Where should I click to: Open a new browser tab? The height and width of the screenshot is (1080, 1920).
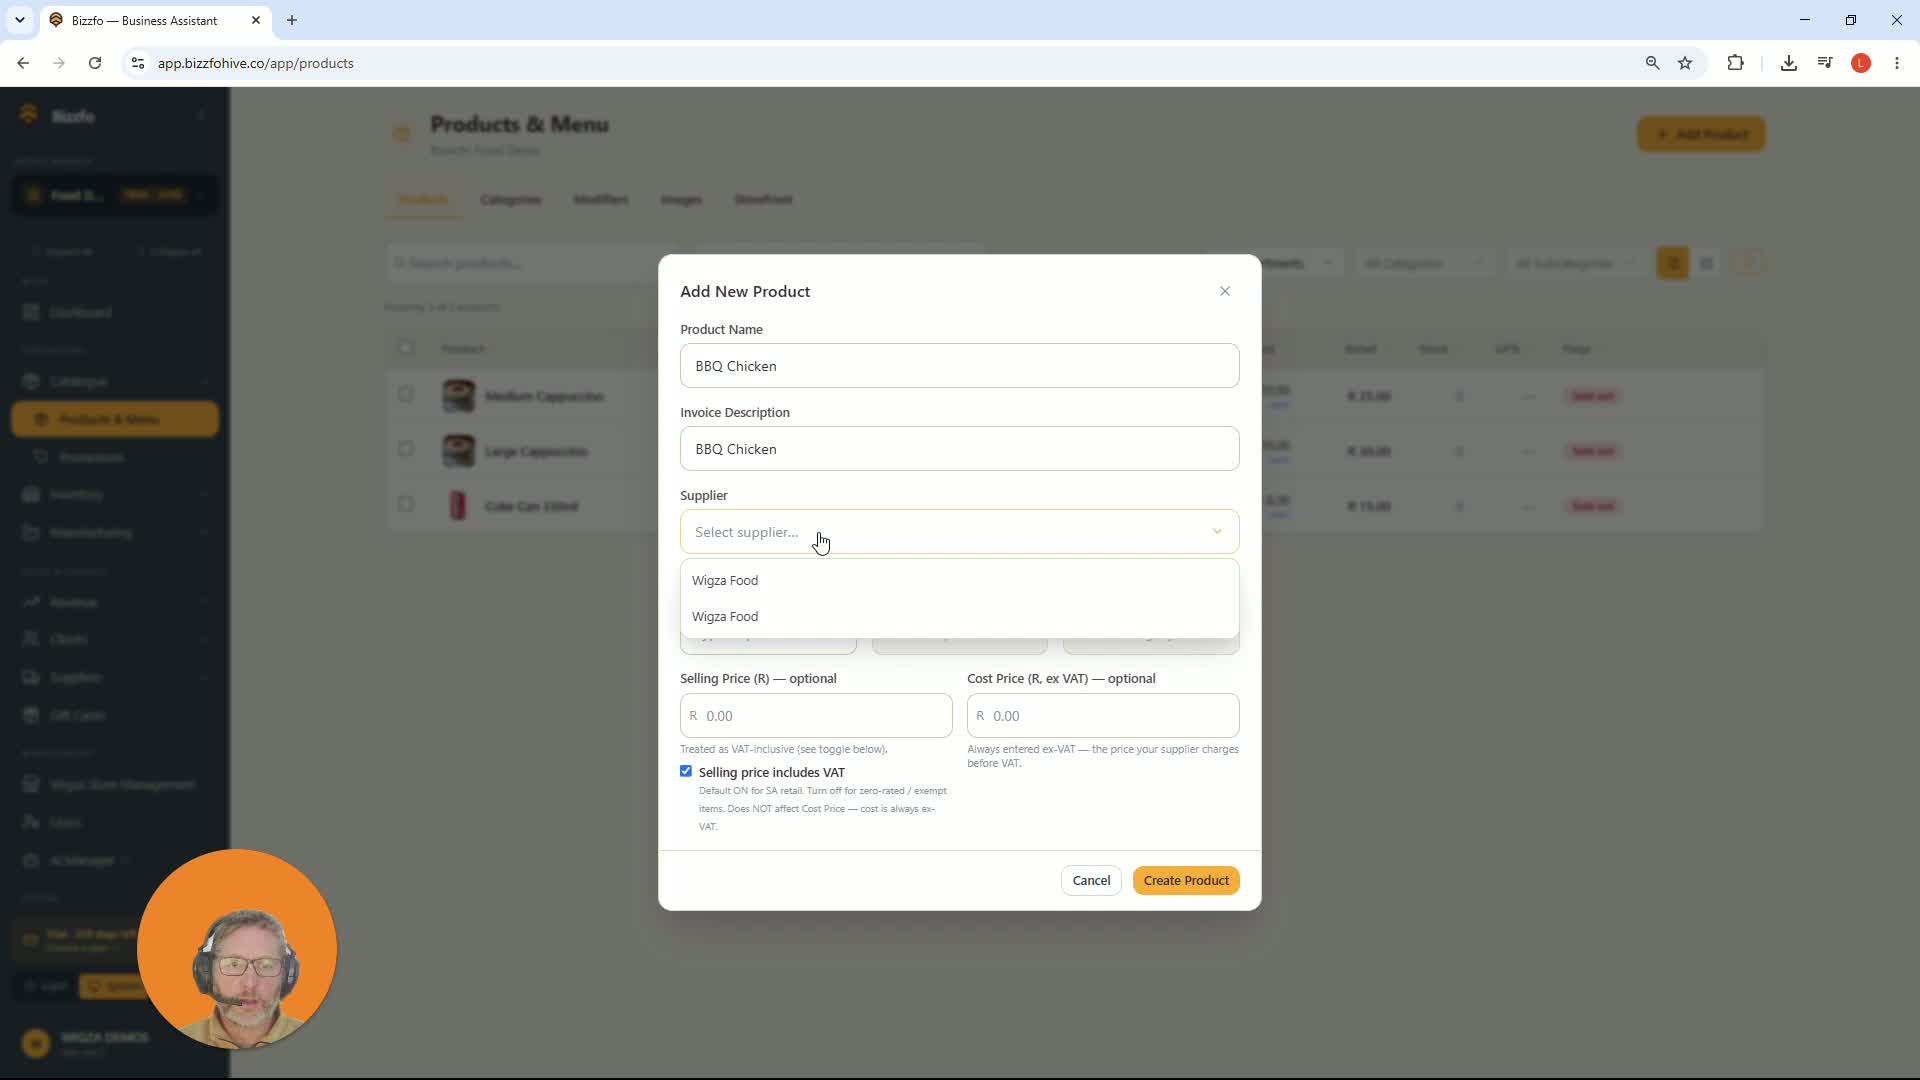pos(292,20)
